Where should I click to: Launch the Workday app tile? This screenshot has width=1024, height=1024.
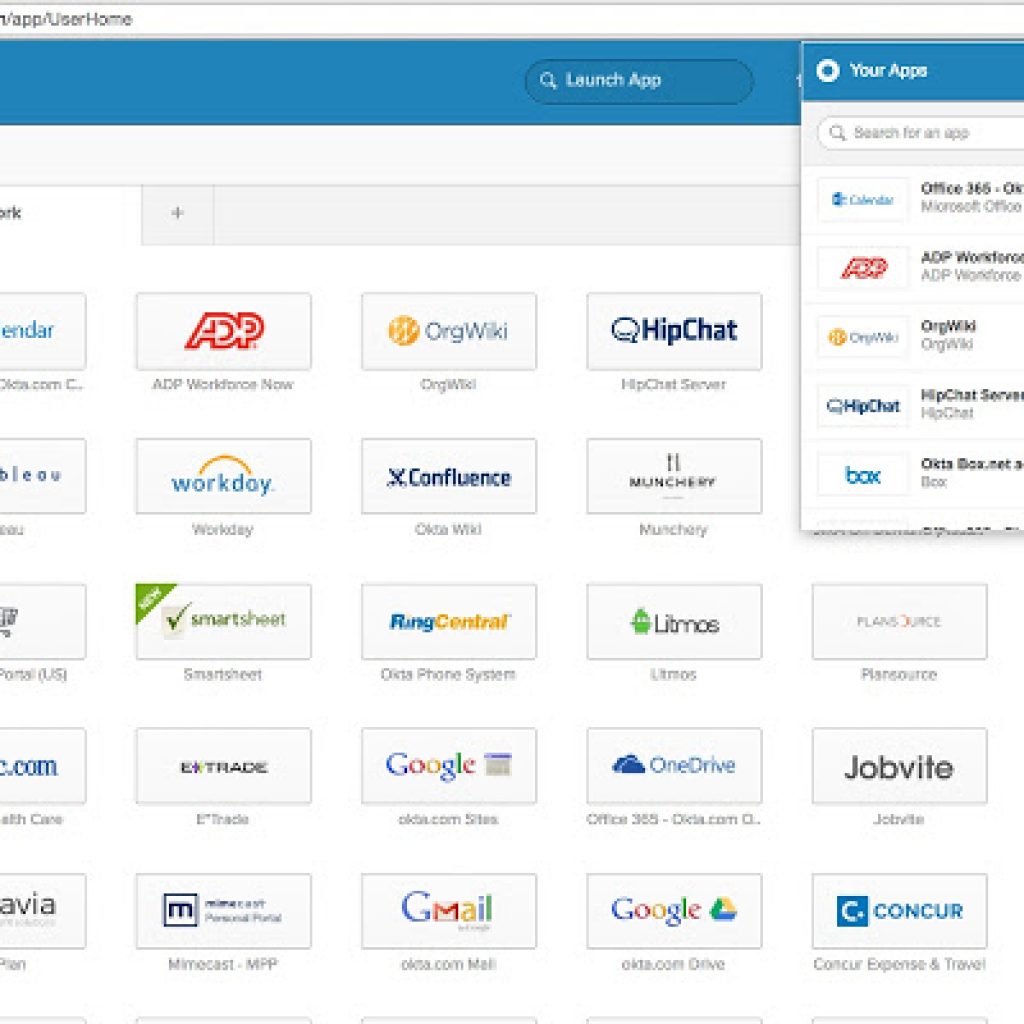coord(223,477)
